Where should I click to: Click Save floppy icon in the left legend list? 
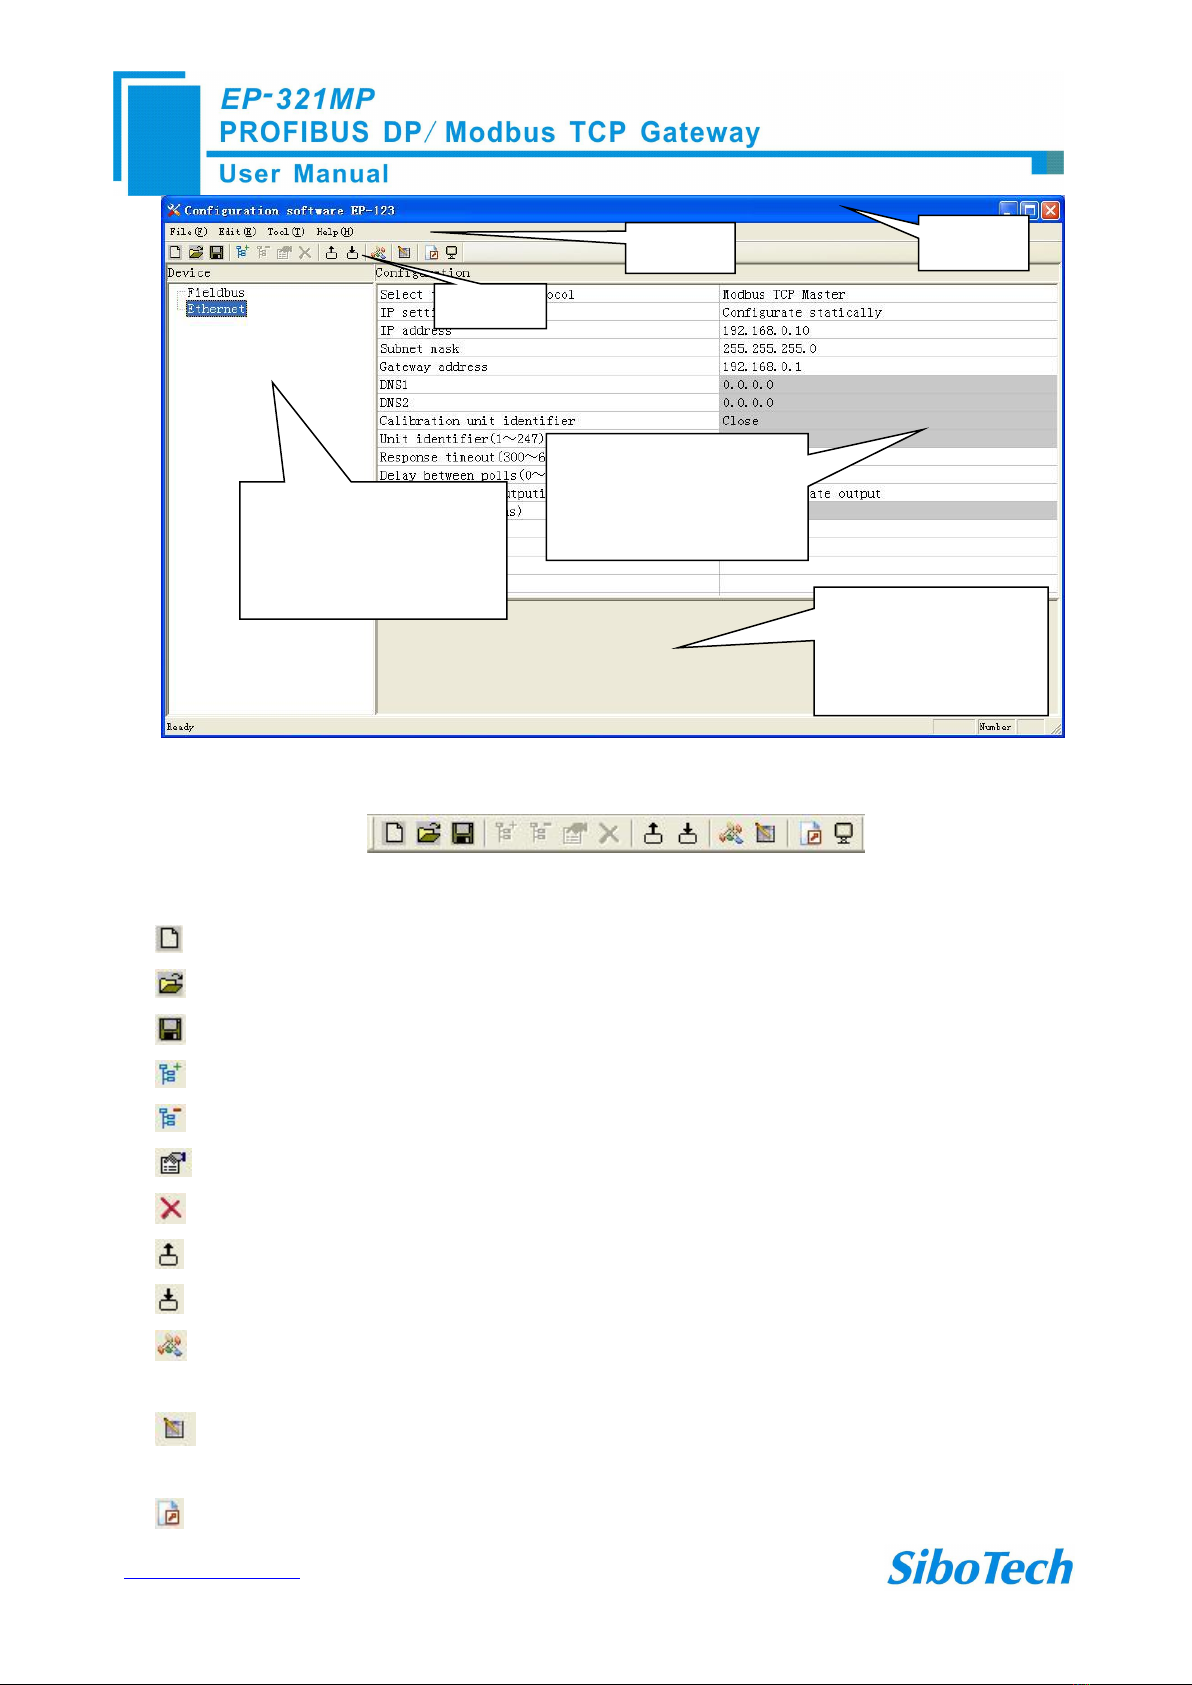[x=170, y=1029]
